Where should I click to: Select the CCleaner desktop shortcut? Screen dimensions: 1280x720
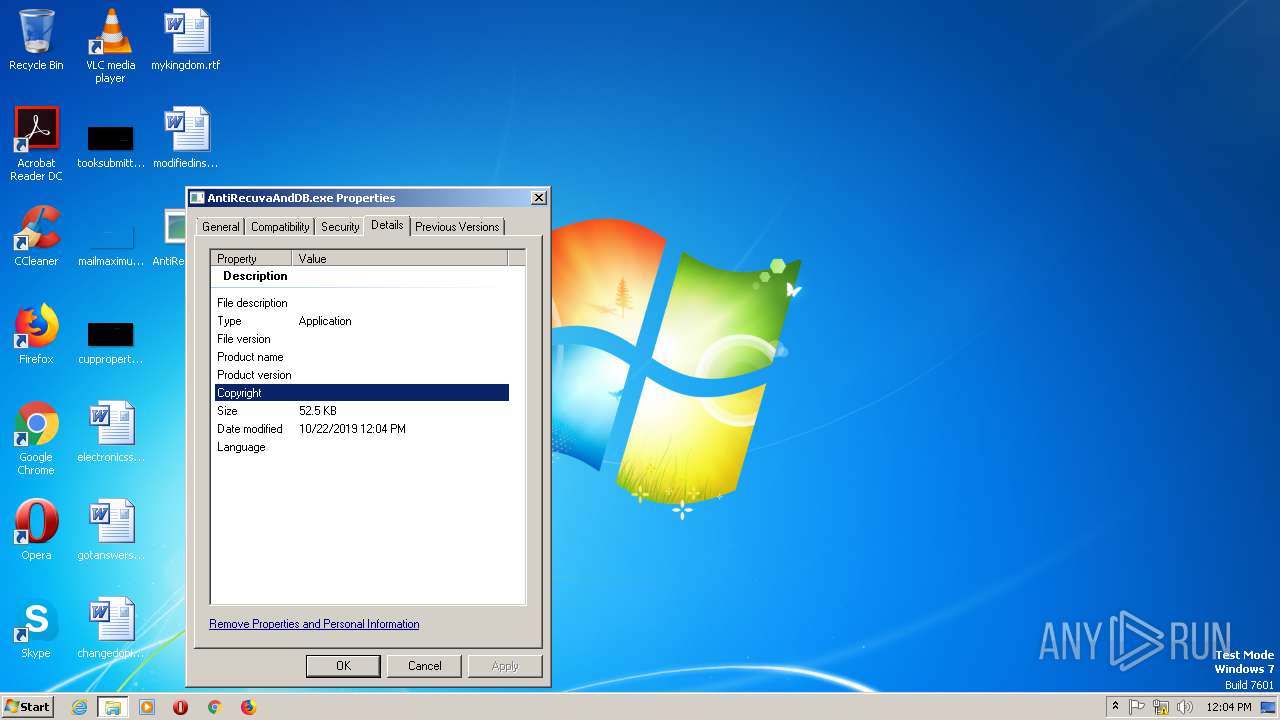tap(36, 236)
